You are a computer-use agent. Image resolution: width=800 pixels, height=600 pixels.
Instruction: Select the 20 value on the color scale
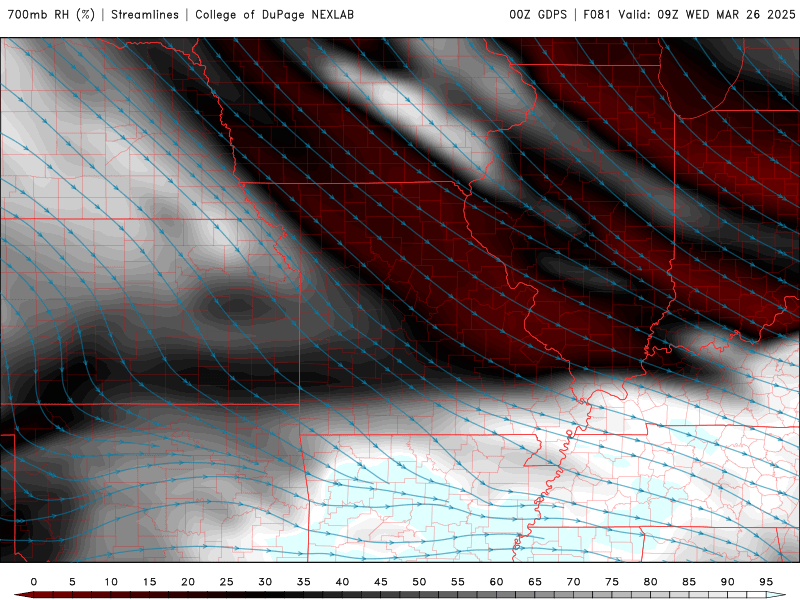[188, 582]
